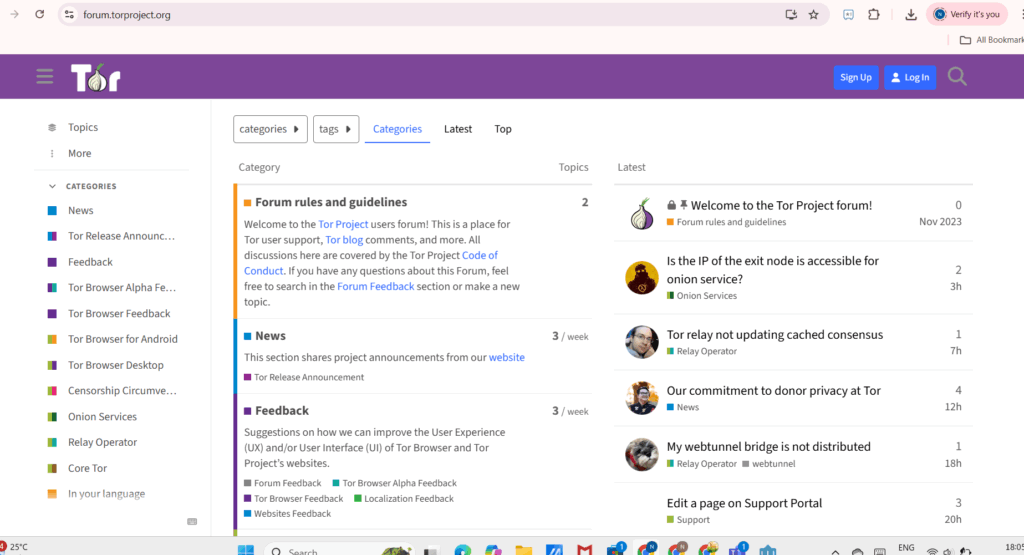1024x555 pixels.
Task: Open the Topics stack icon in sidebar
Action: (x=52, y=127)
